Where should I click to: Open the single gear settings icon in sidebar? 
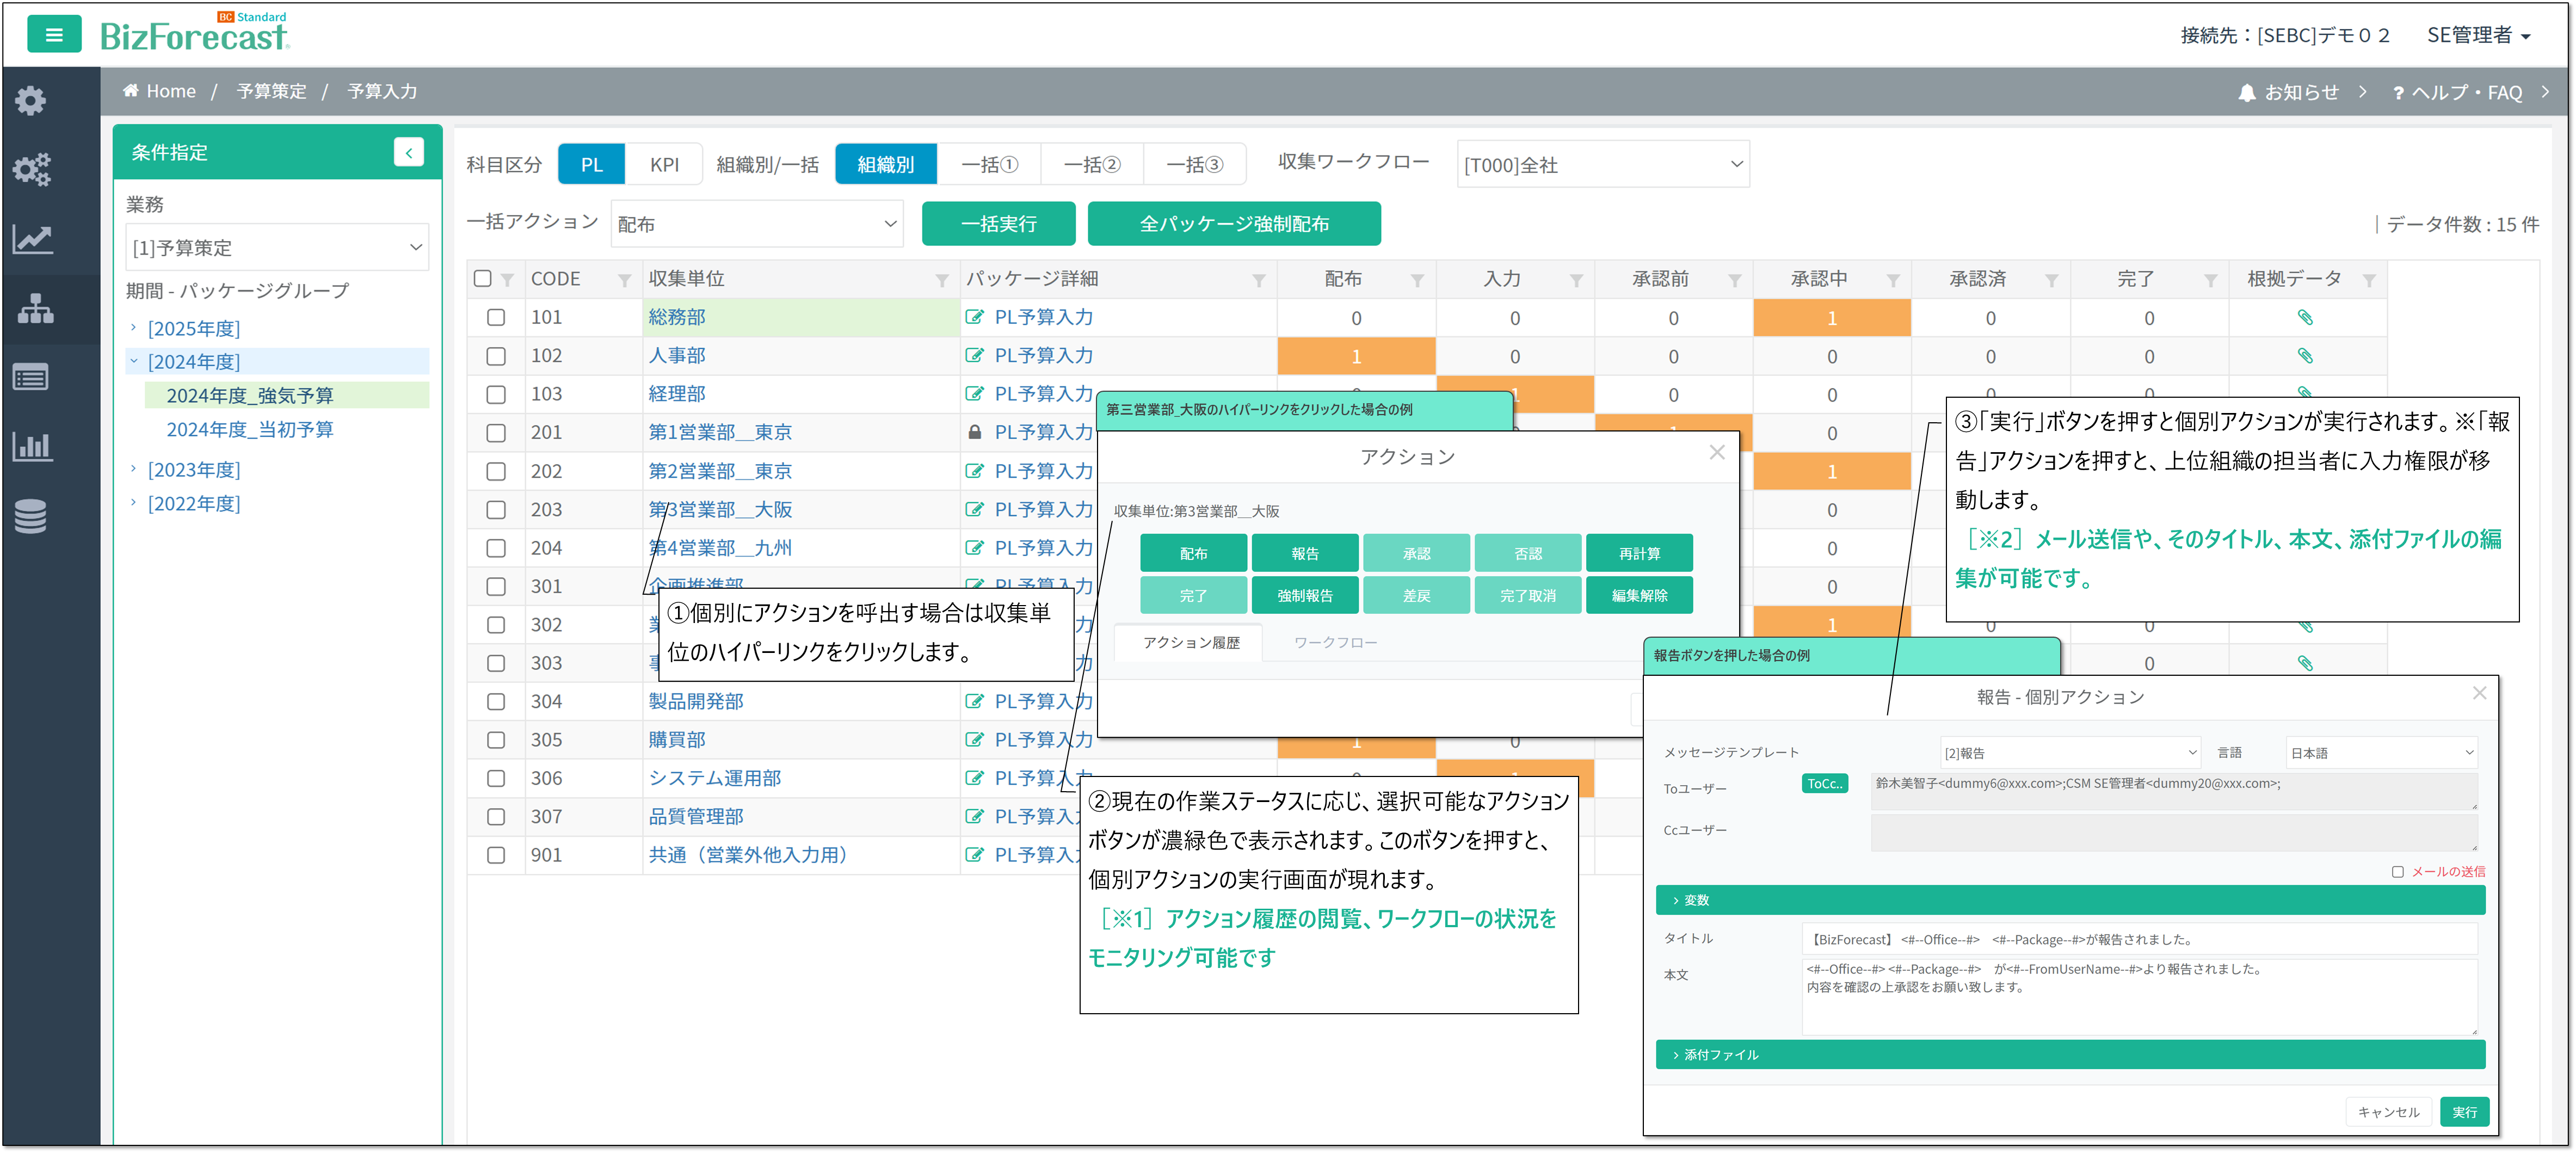click(x=31, y=100)
